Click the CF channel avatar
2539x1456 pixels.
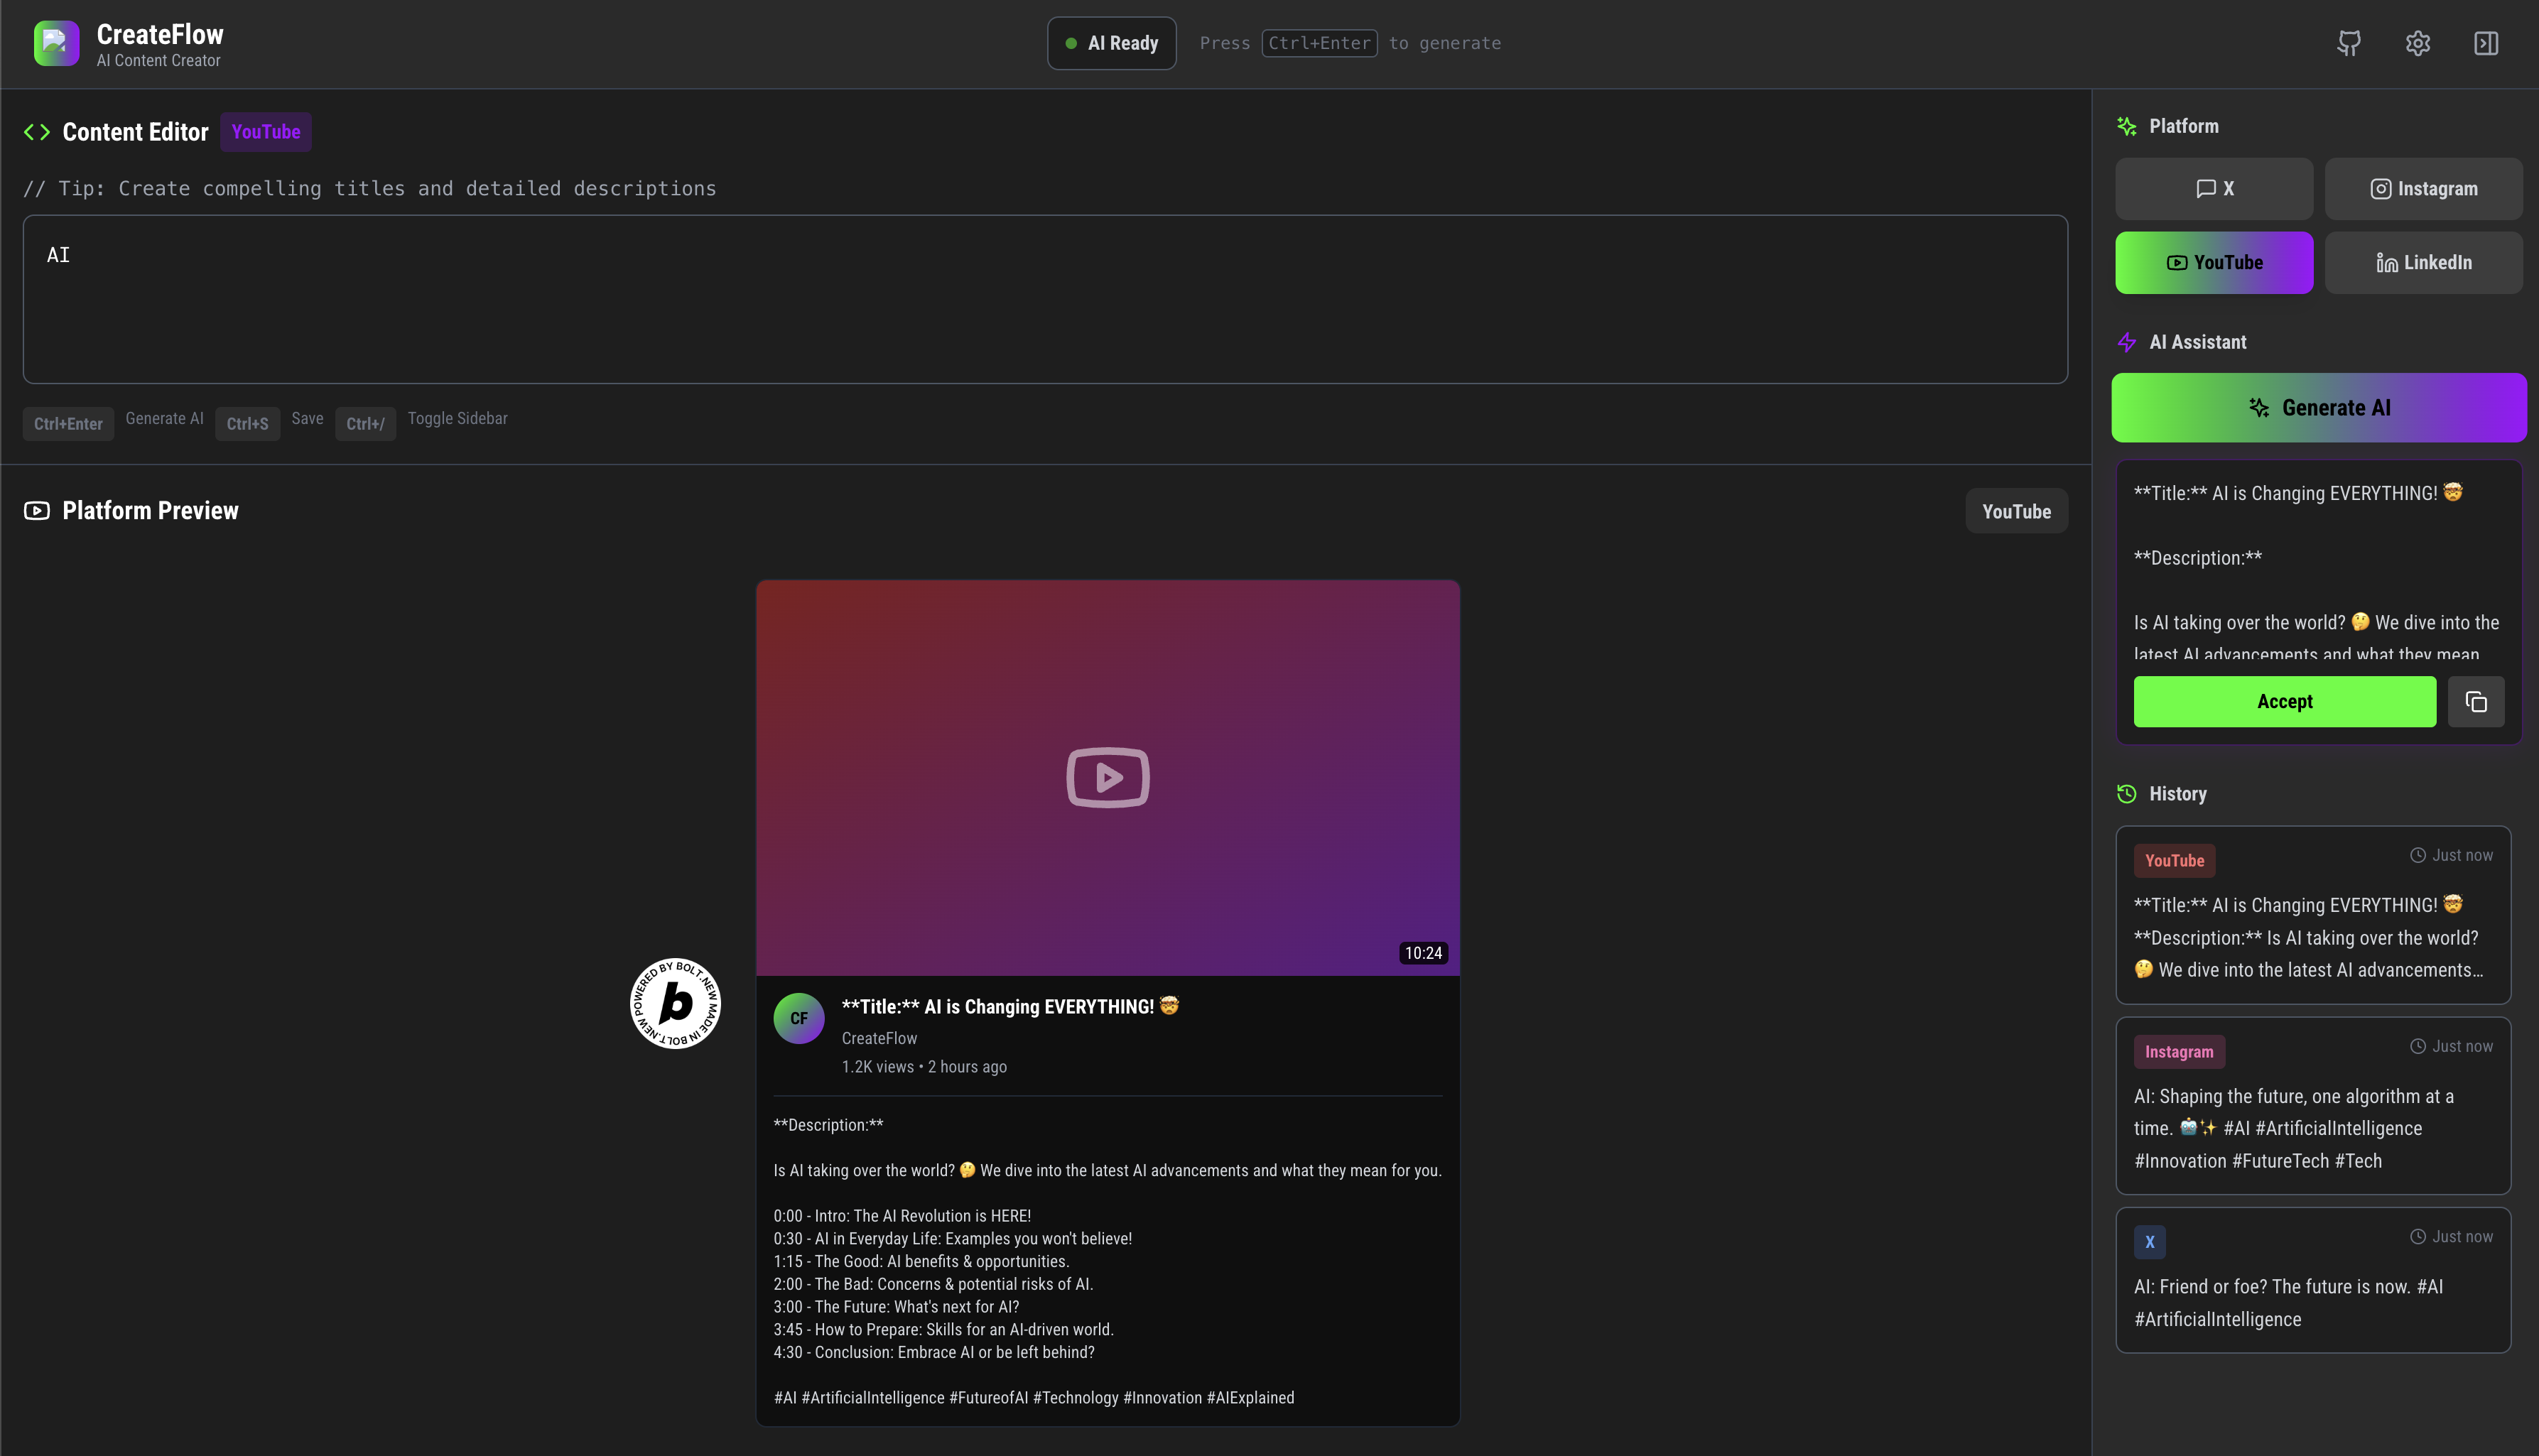798,1018
